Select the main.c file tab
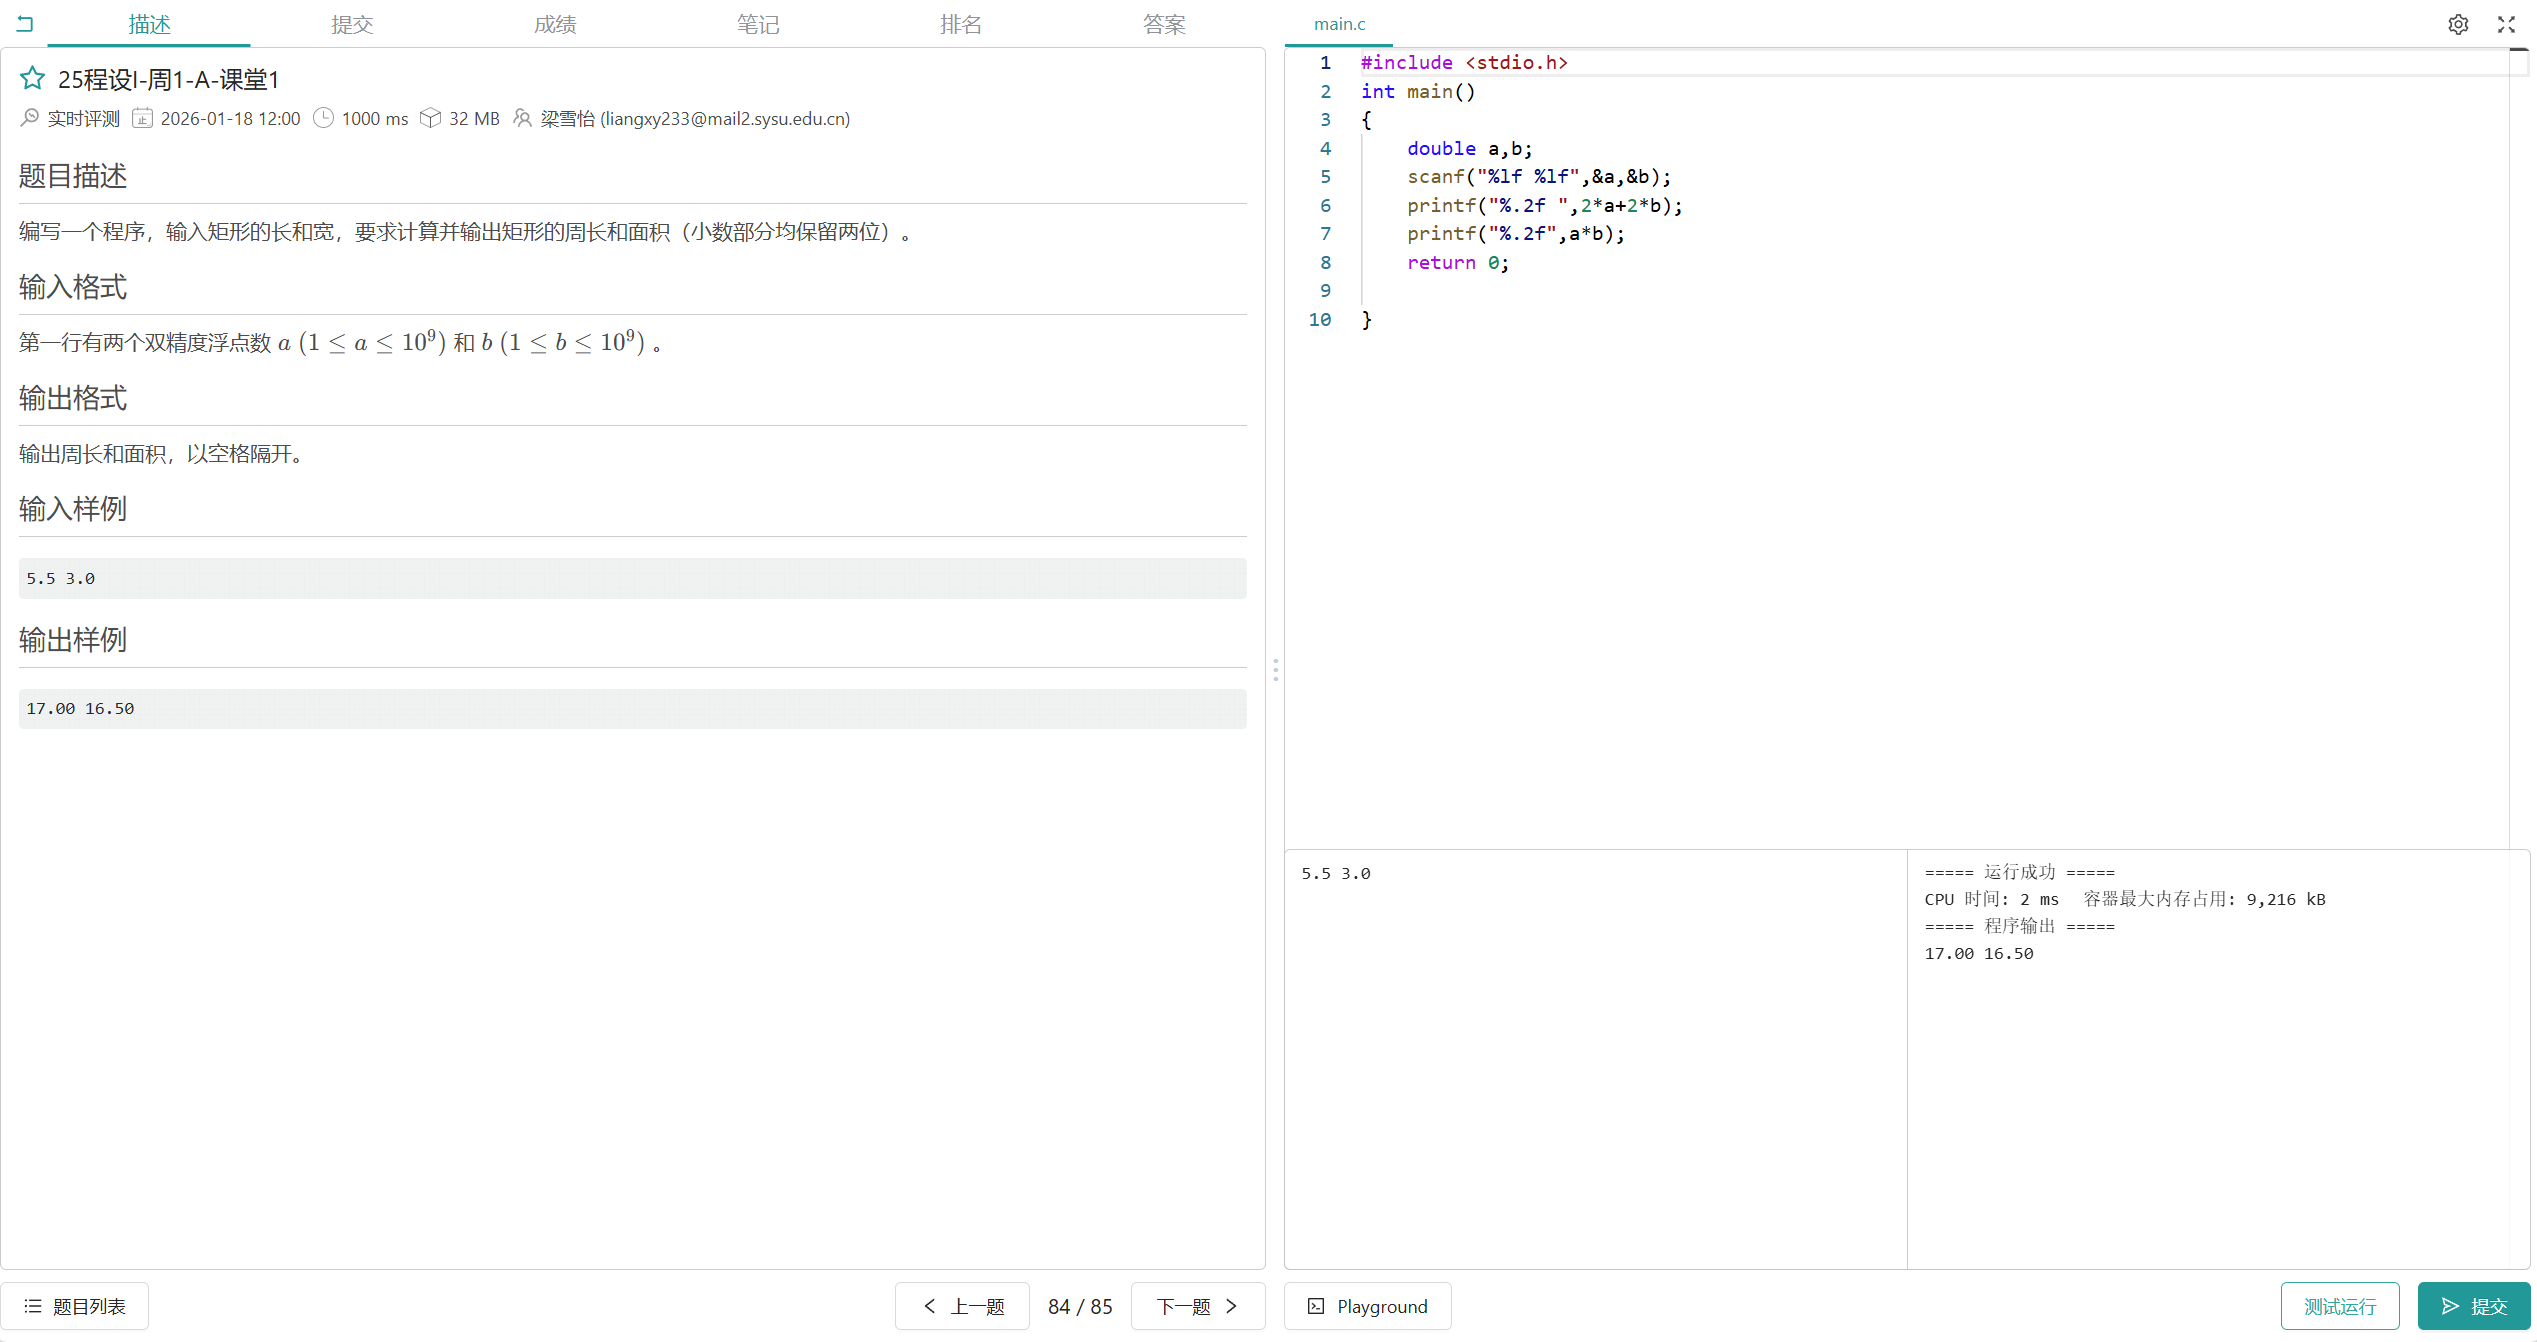 (1339, 24)
